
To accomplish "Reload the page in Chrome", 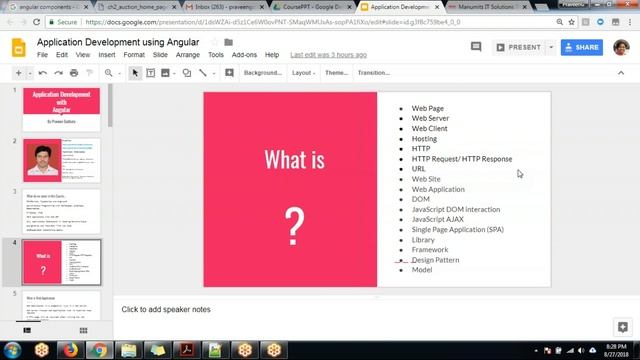I will click(36, 22).
